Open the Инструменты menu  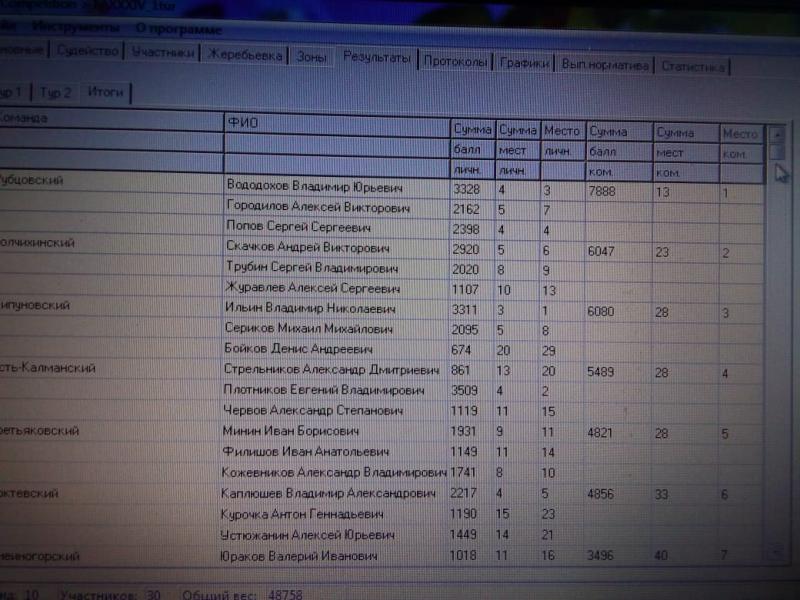76,27
